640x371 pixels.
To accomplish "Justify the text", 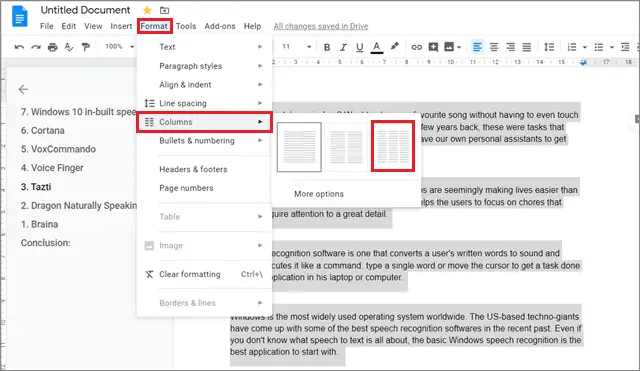I will click(x=527, y=47).
